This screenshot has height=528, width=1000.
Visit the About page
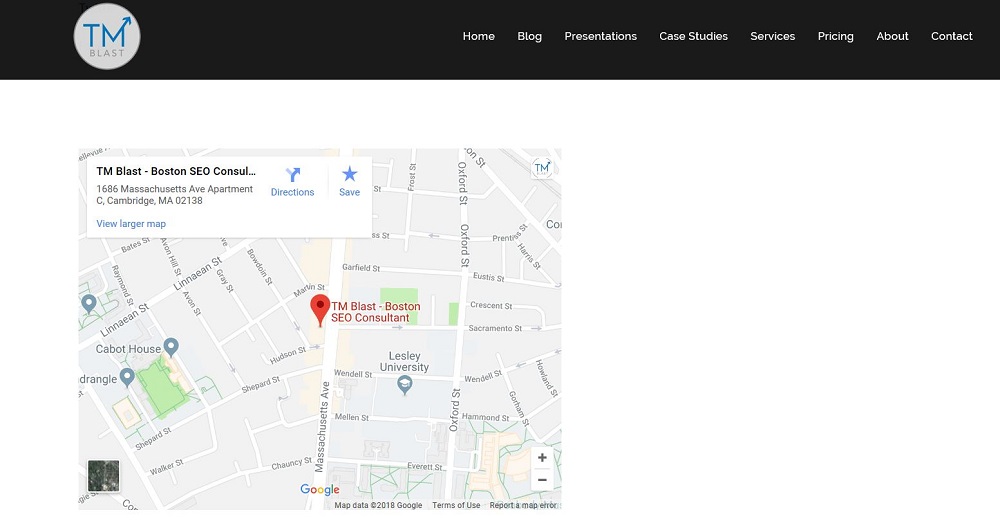point(892,36)
